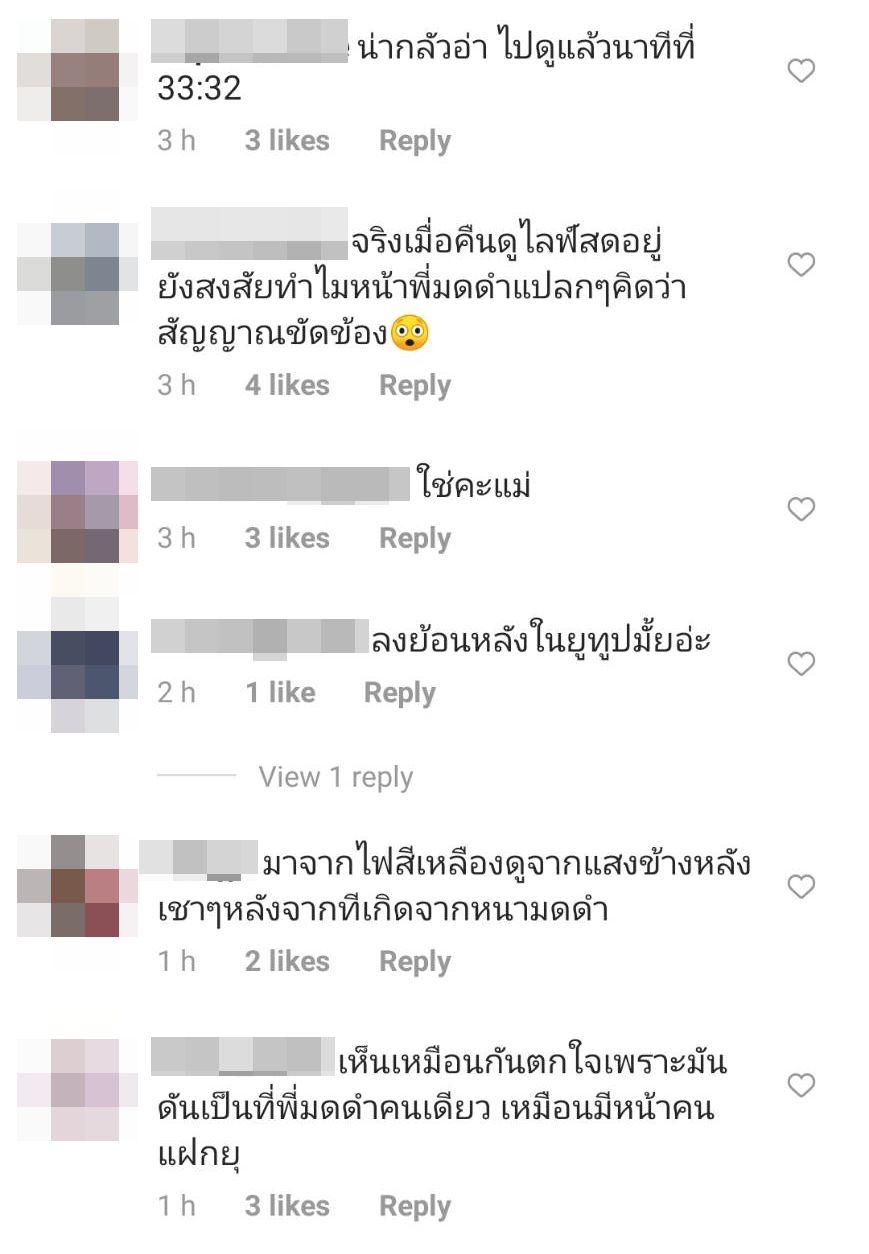869x1254 pixels.
Task: Like the comment mentioning 33:32
Action: click(802, 71)
